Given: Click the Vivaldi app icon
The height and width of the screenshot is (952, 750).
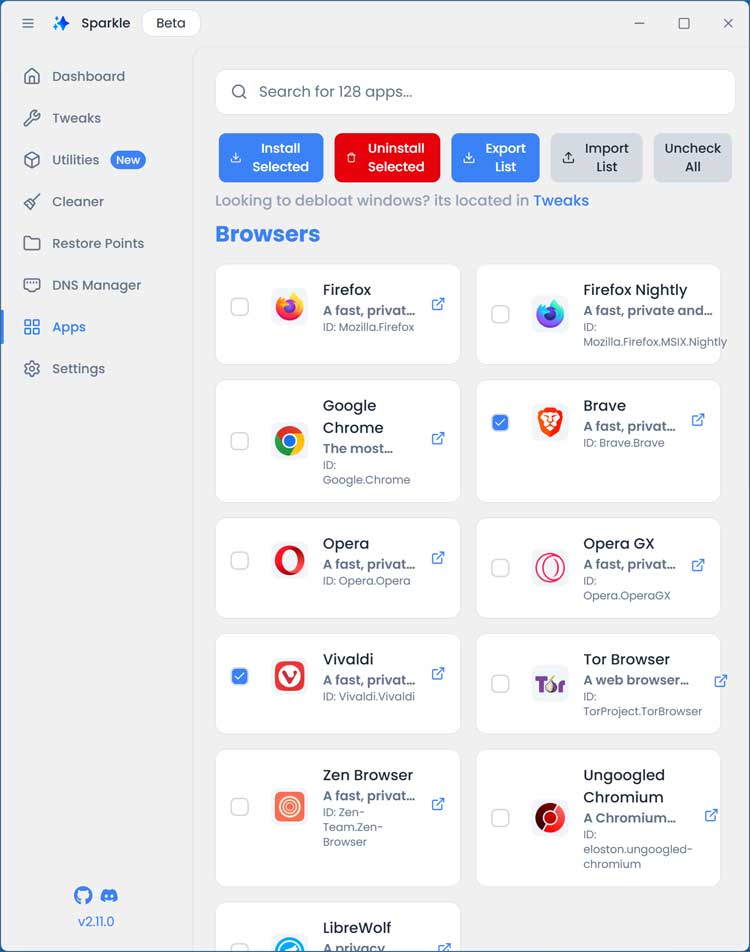Looking at the screenshot, I should pyautogui.click(x=289, y=676).
